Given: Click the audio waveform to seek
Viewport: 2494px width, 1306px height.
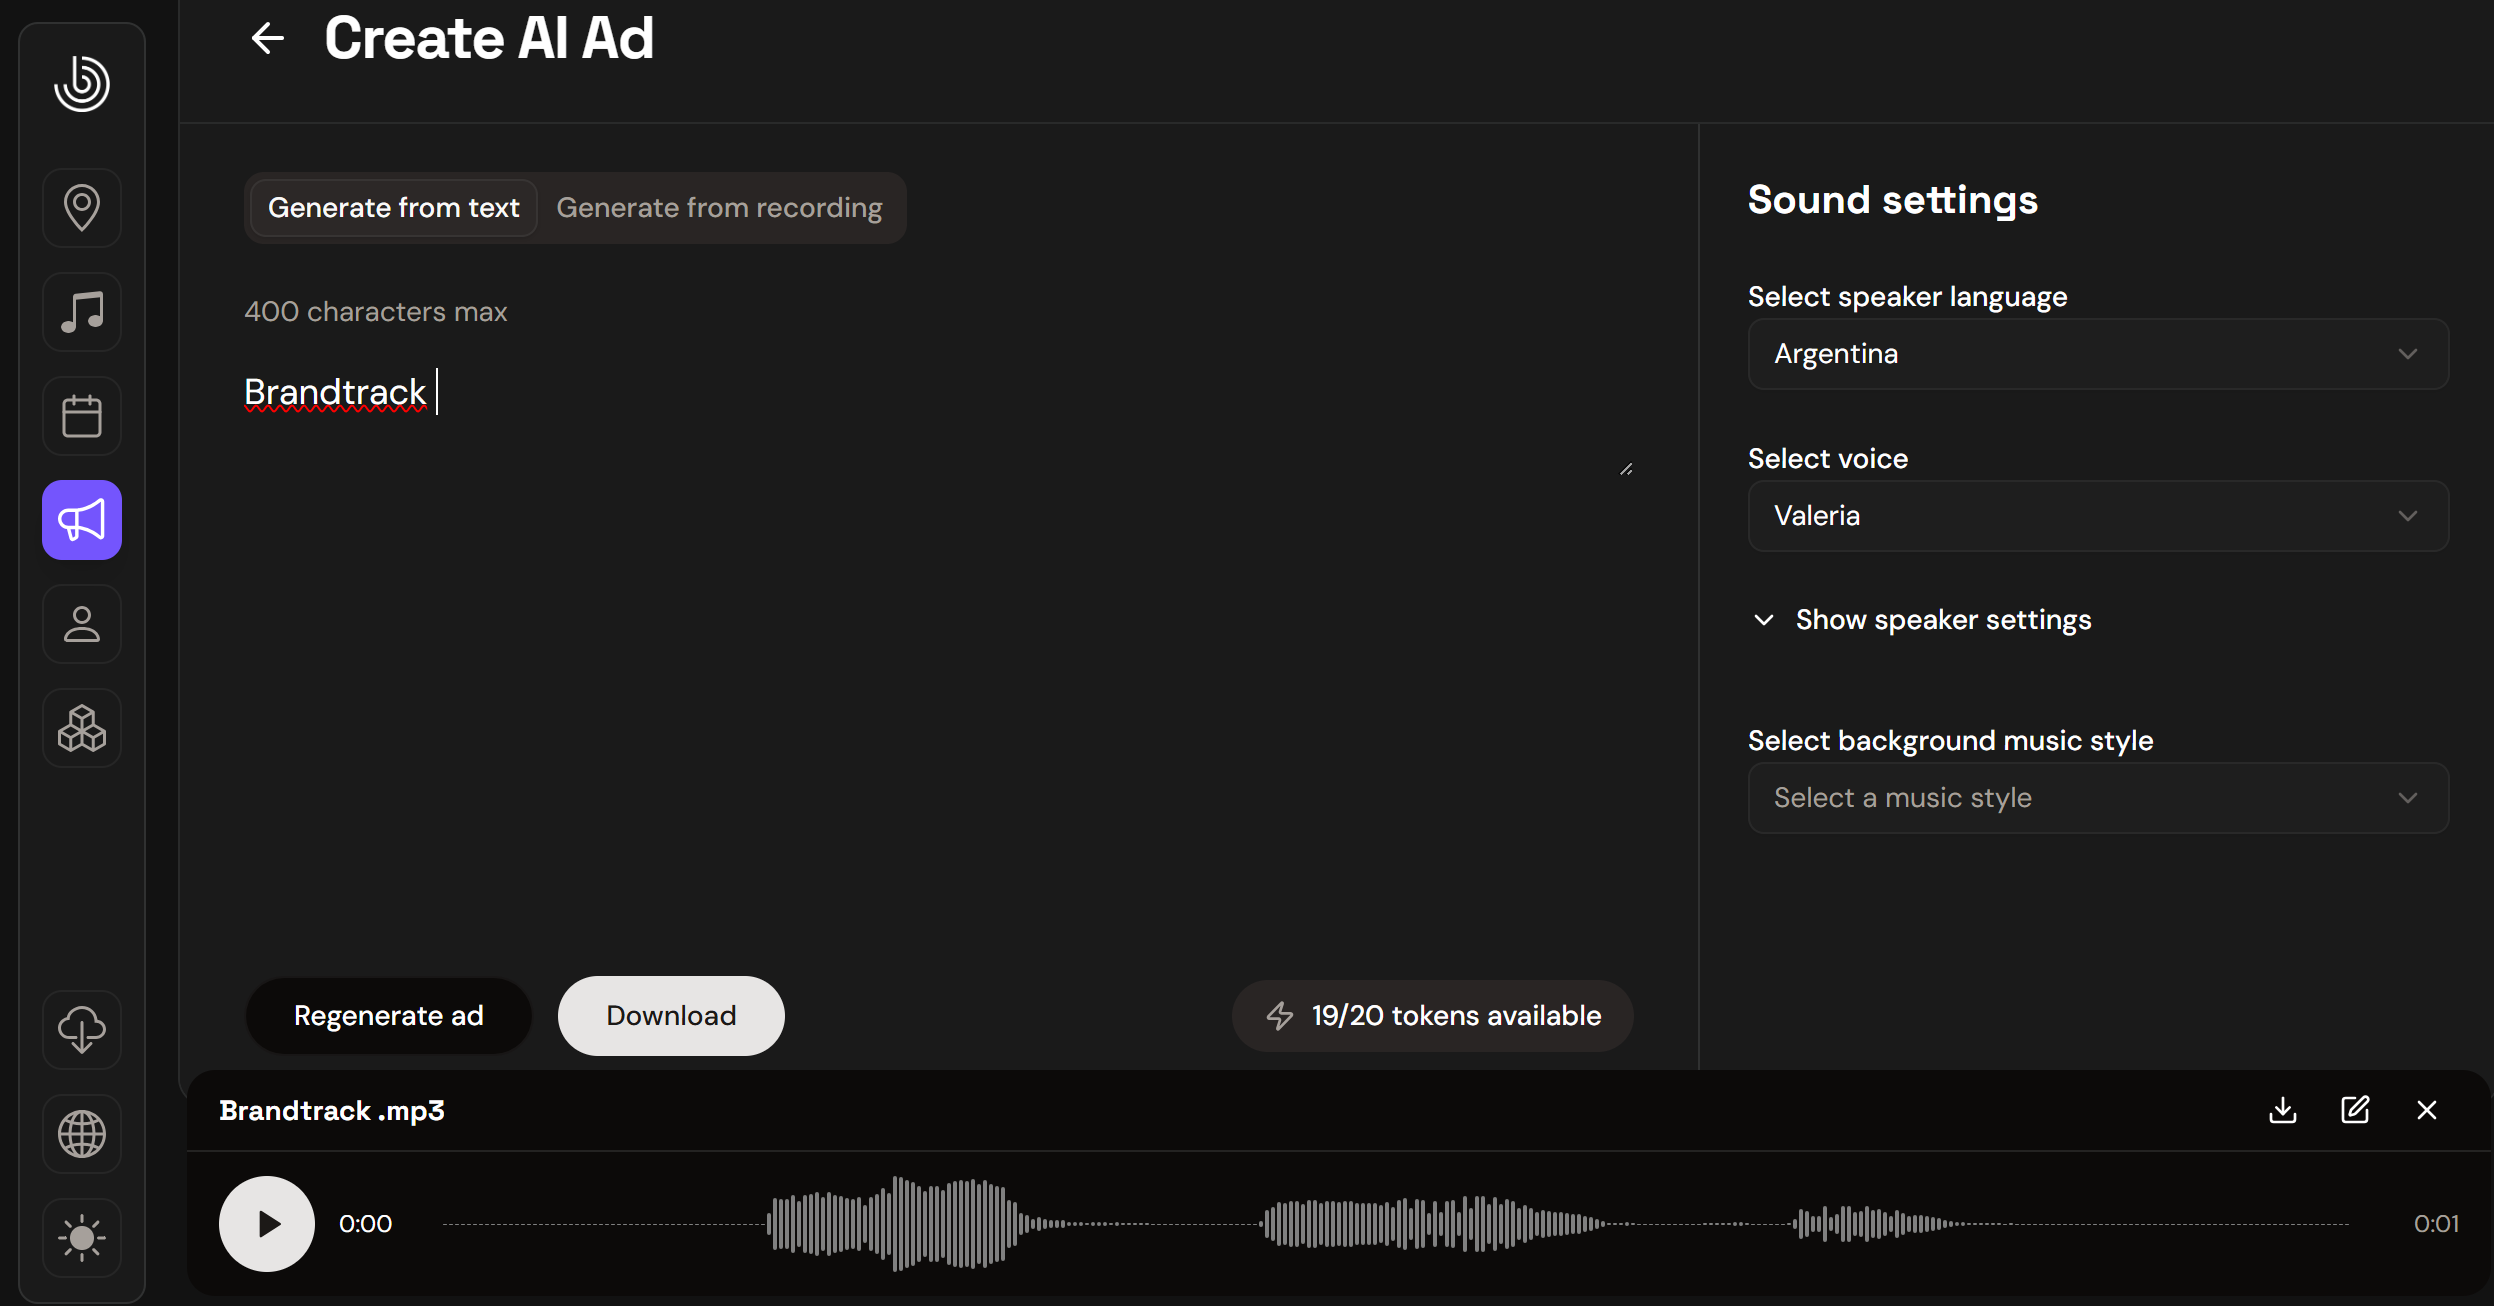Looking at the screenshot, I should click(x=1395, y=1224).
